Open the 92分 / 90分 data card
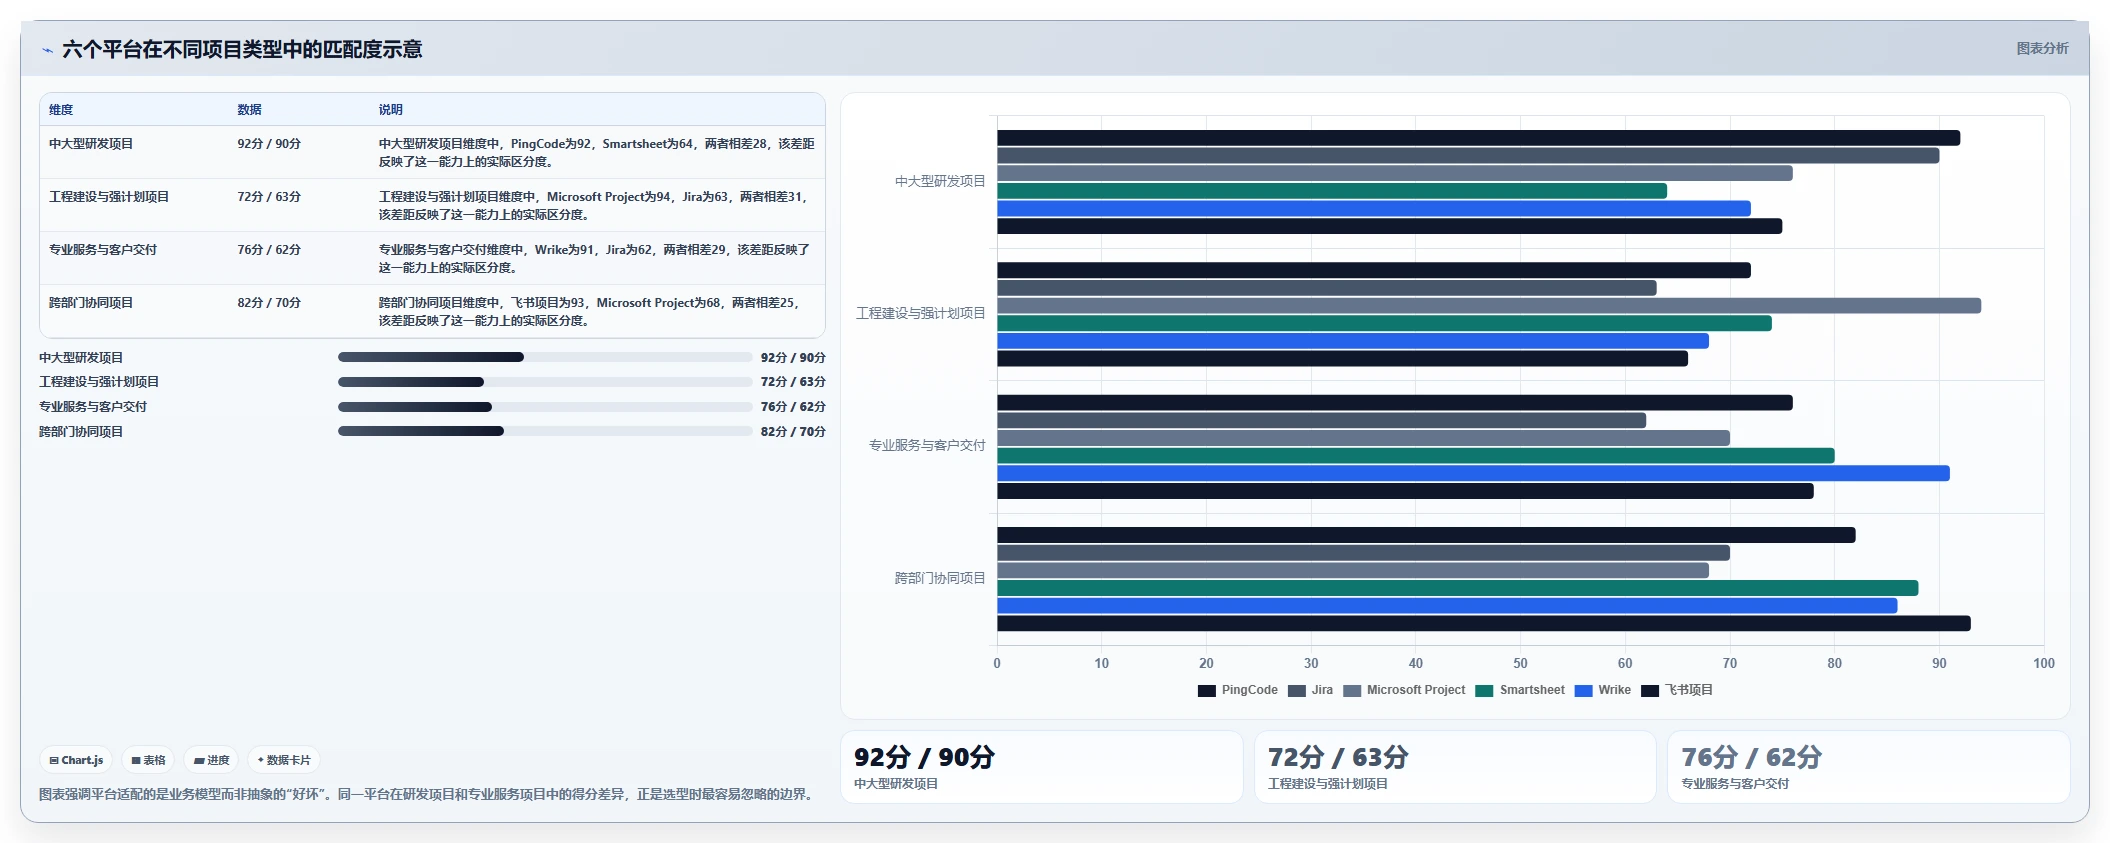This screenshot has height=843, width=2110. click(1042, 767)
